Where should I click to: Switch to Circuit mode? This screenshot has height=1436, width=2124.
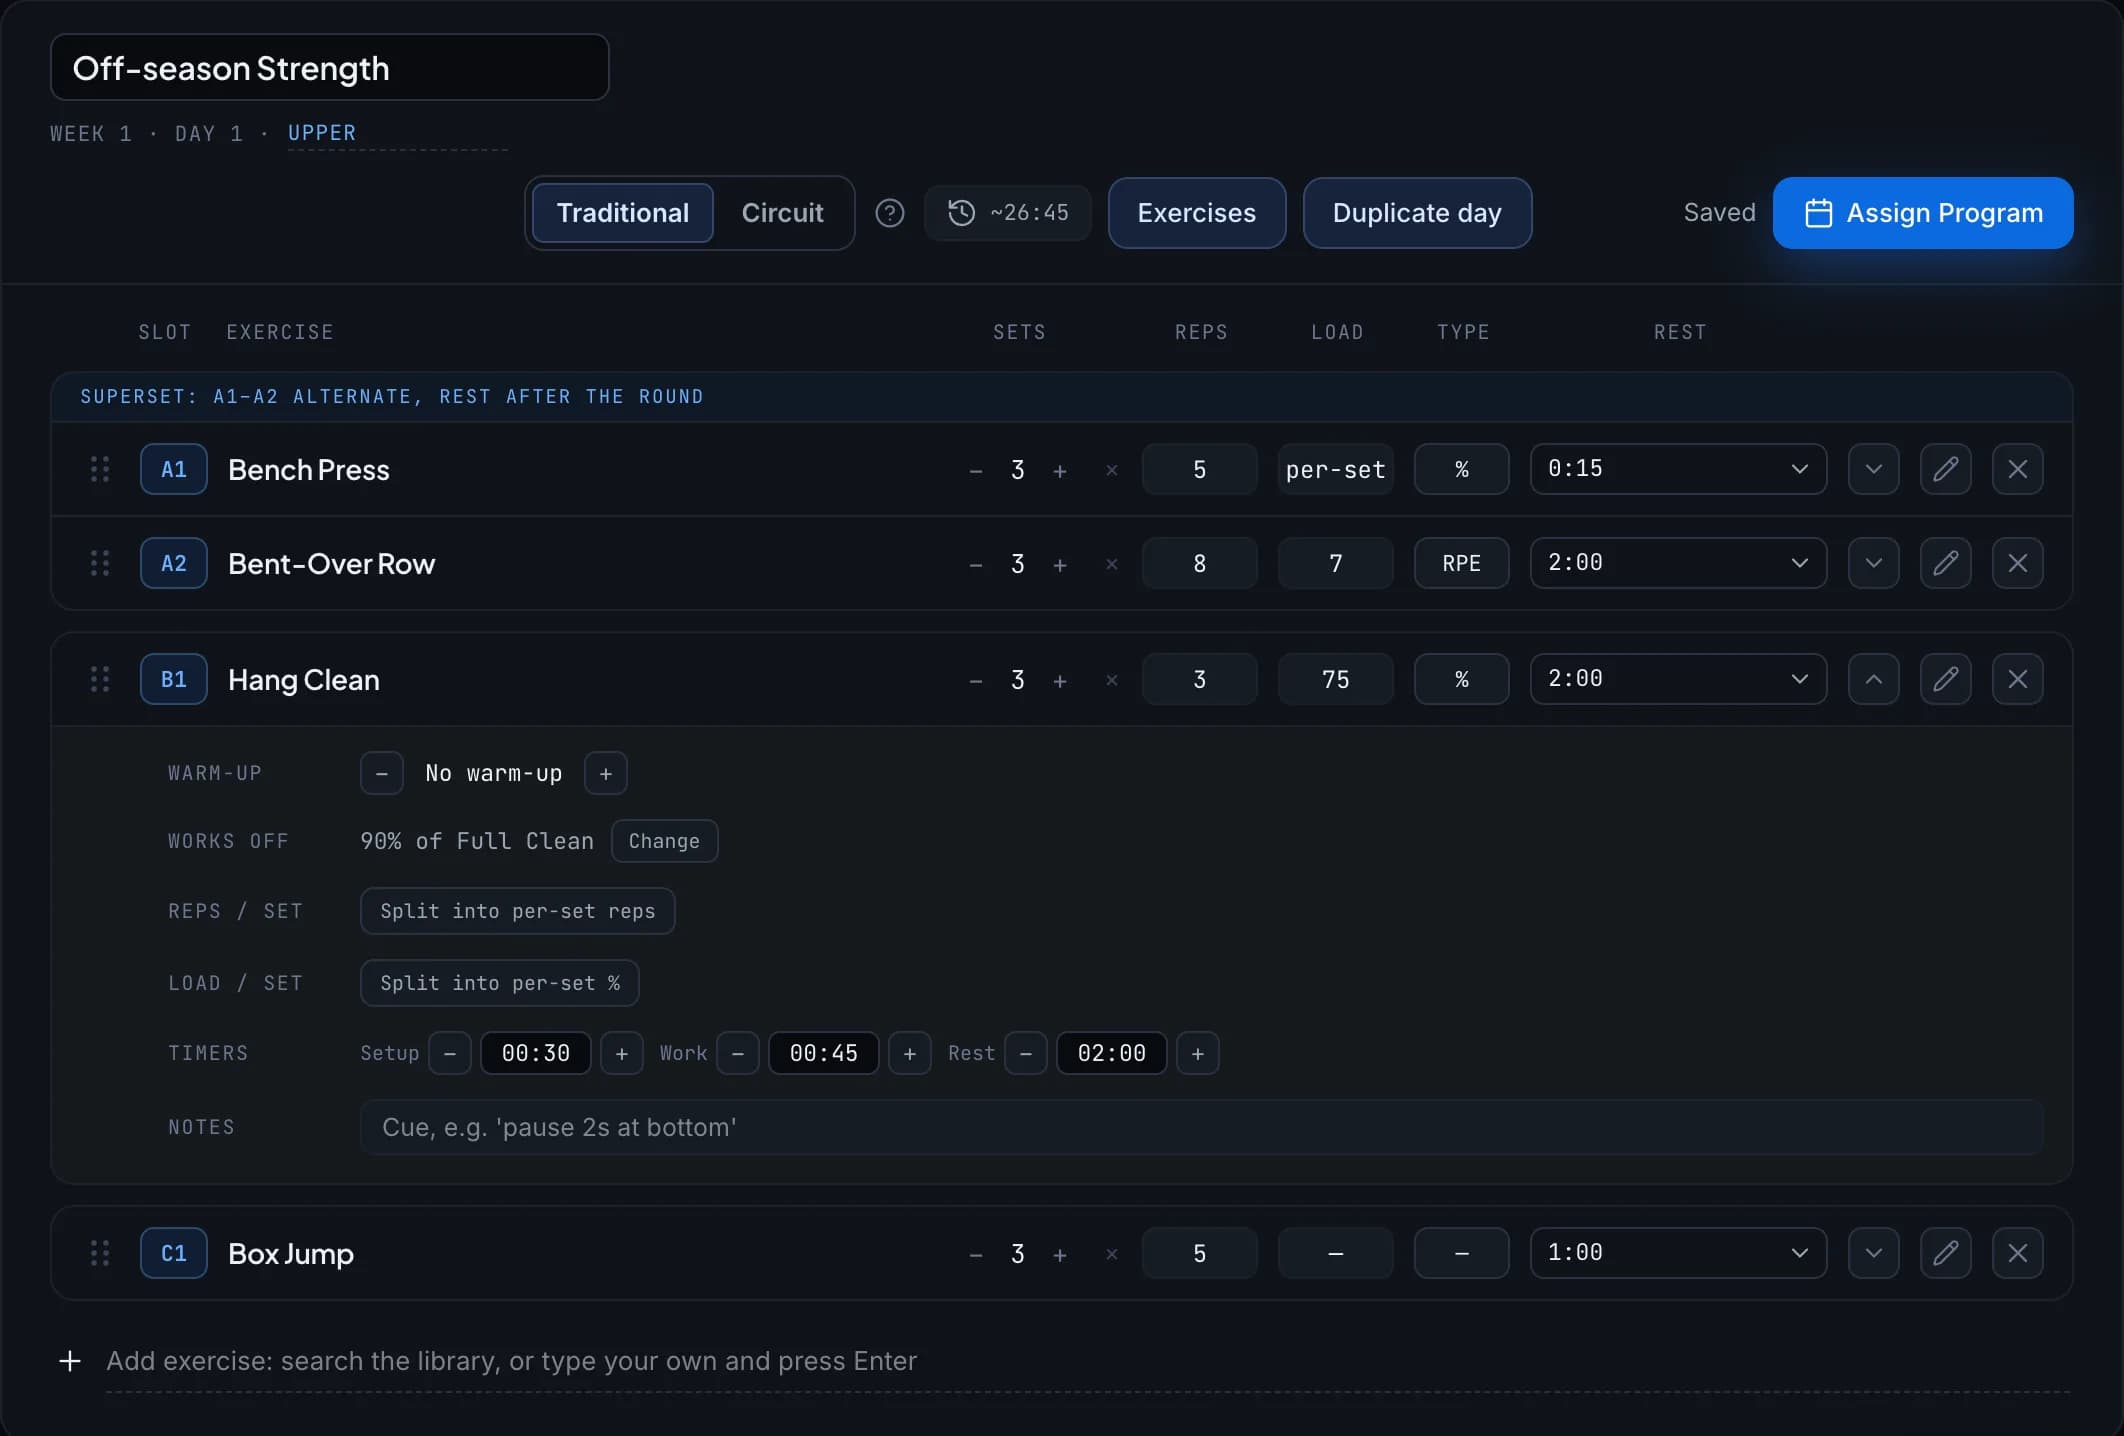(x=782, y=213)
